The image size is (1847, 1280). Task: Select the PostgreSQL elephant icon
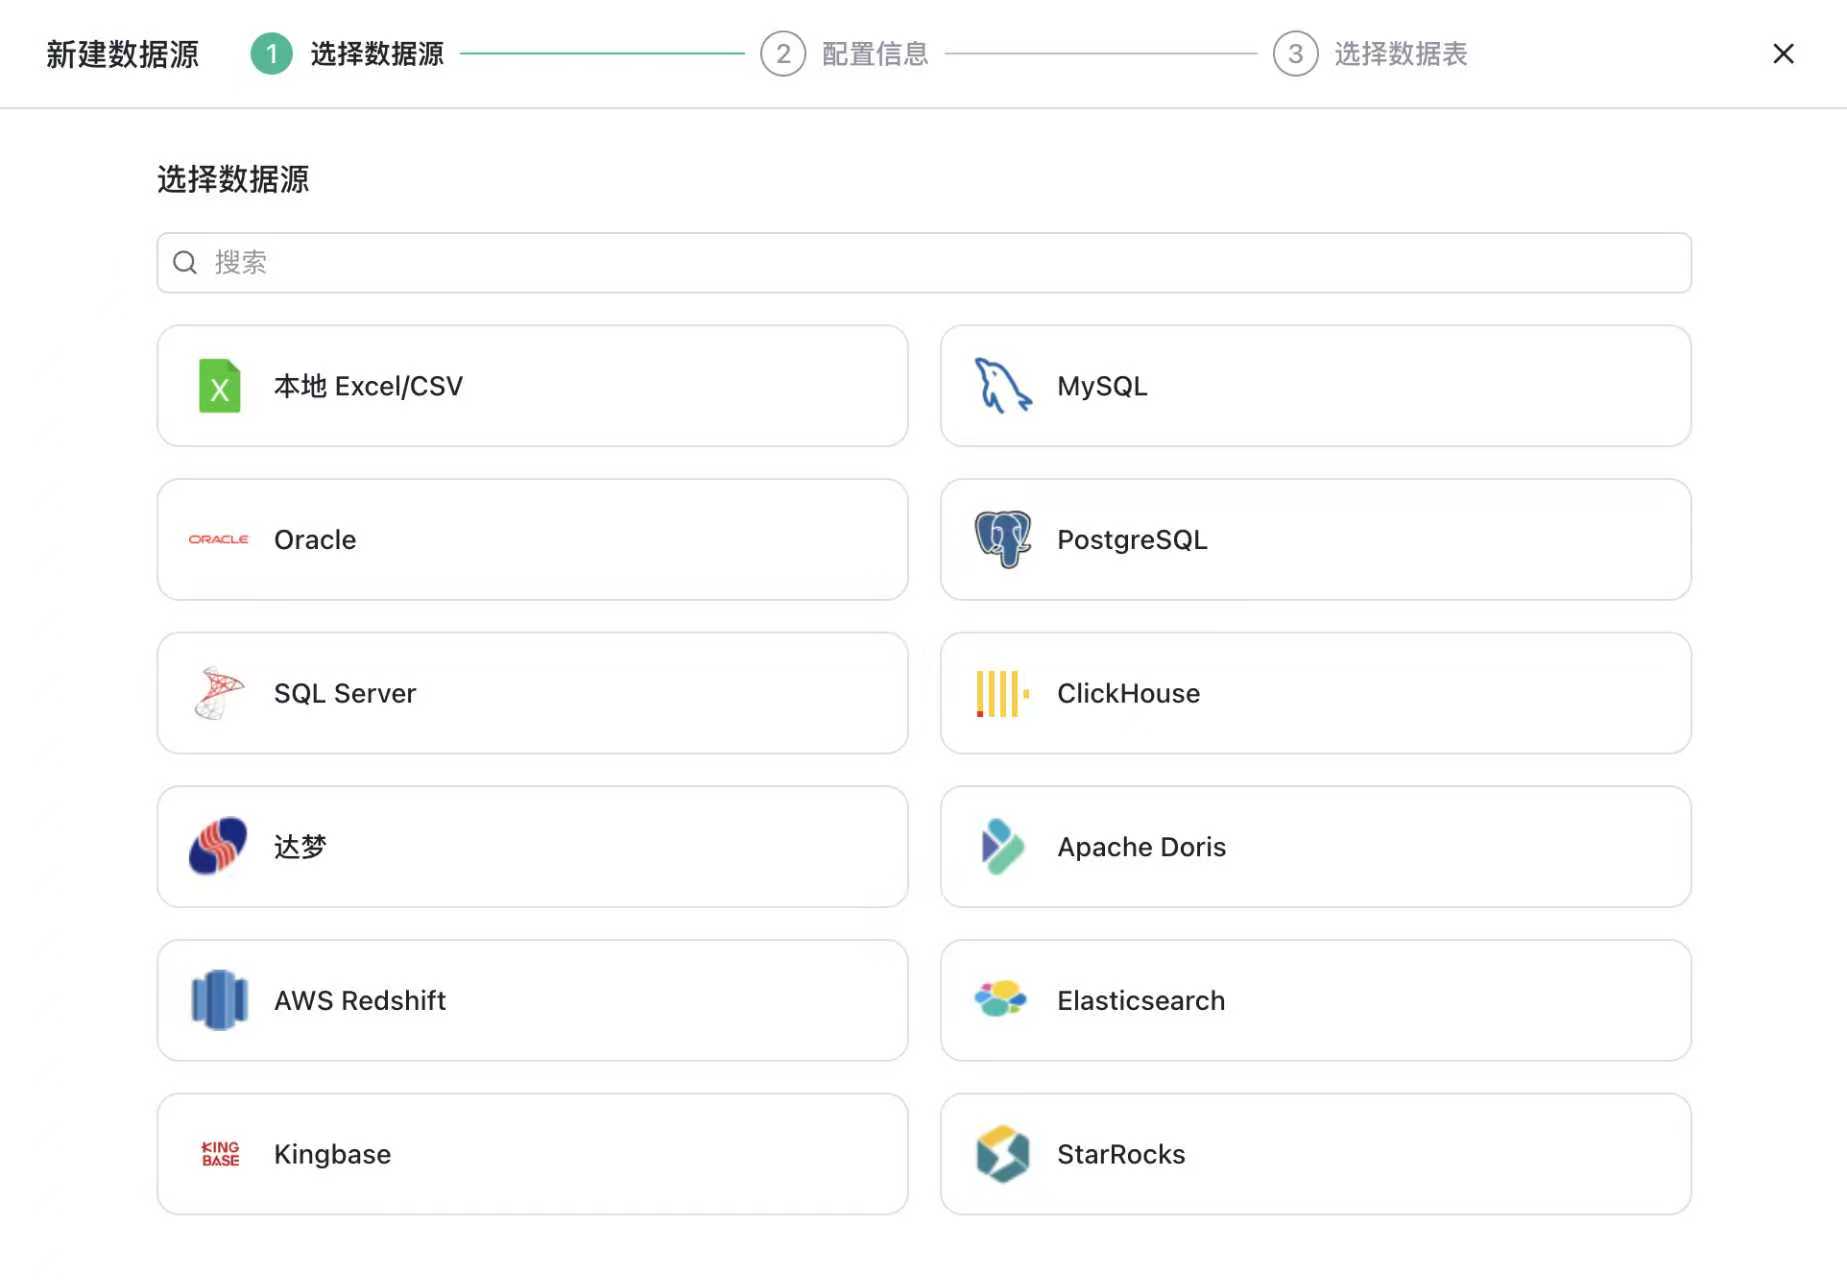point(1001,539)
